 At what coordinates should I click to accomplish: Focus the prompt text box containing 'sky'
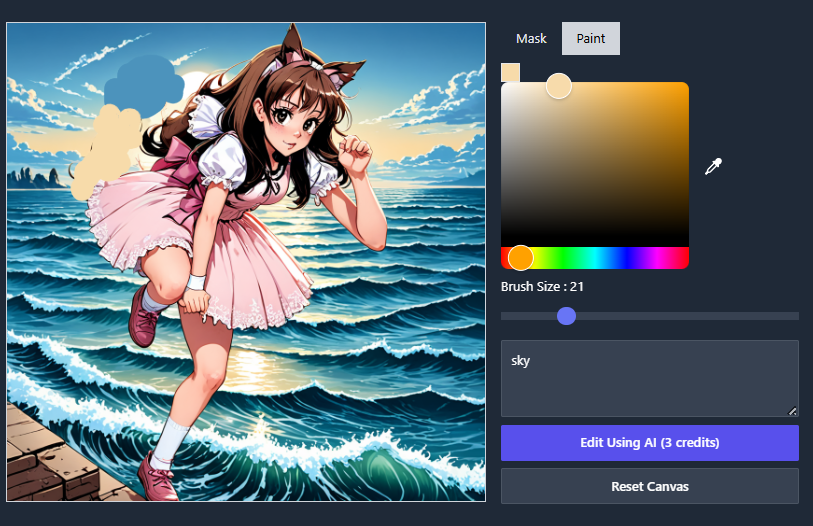(x=650, y=378)
